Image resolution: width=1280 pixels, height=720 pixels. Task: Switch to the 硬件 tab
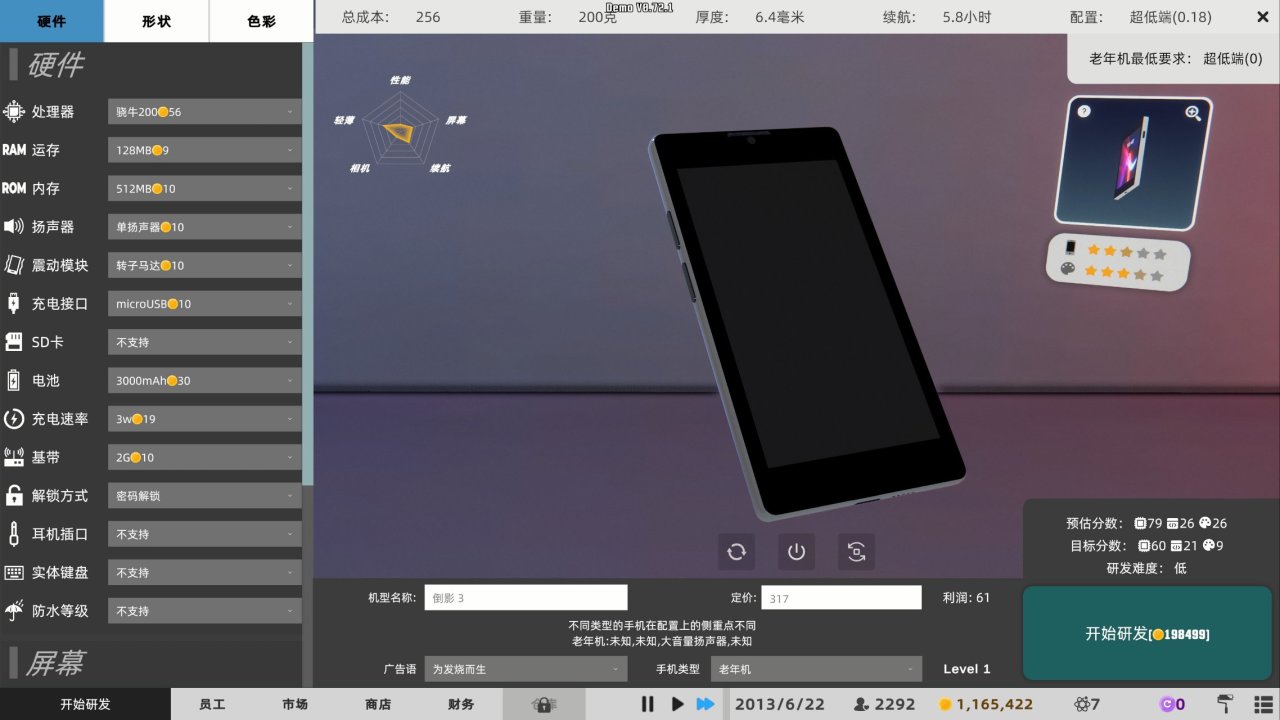pyautogui.click(x=52, y=21)
